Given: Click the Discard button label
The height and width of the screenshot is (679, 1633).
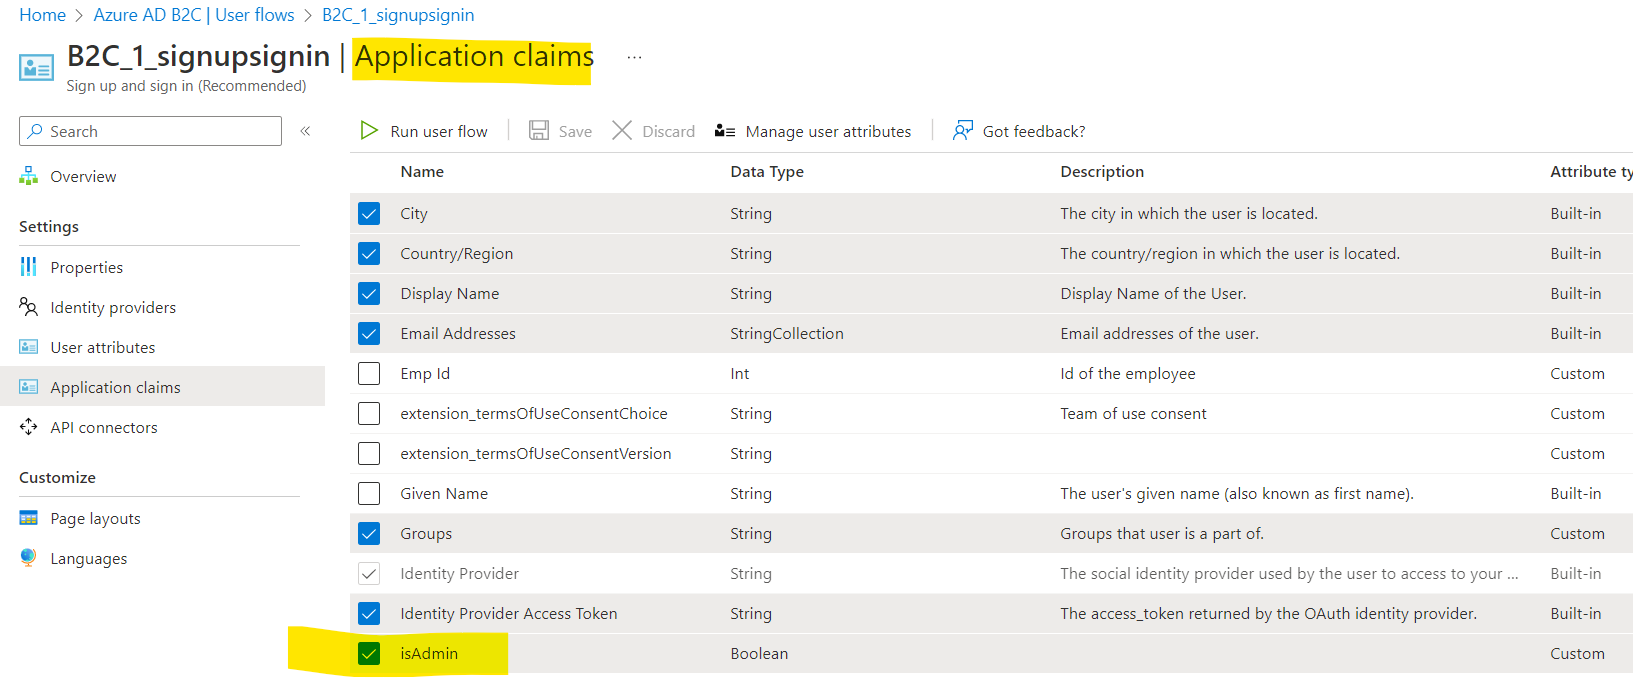Looking at the screenshot, I should tap(668, 131).
